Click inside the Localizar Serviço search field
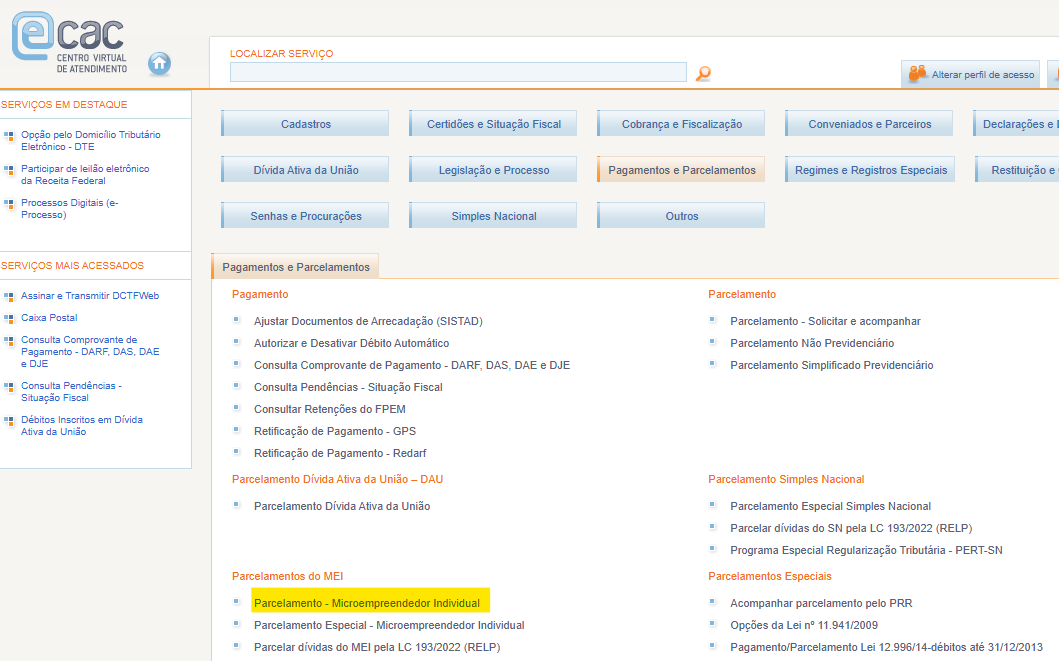 click(458, 72)
